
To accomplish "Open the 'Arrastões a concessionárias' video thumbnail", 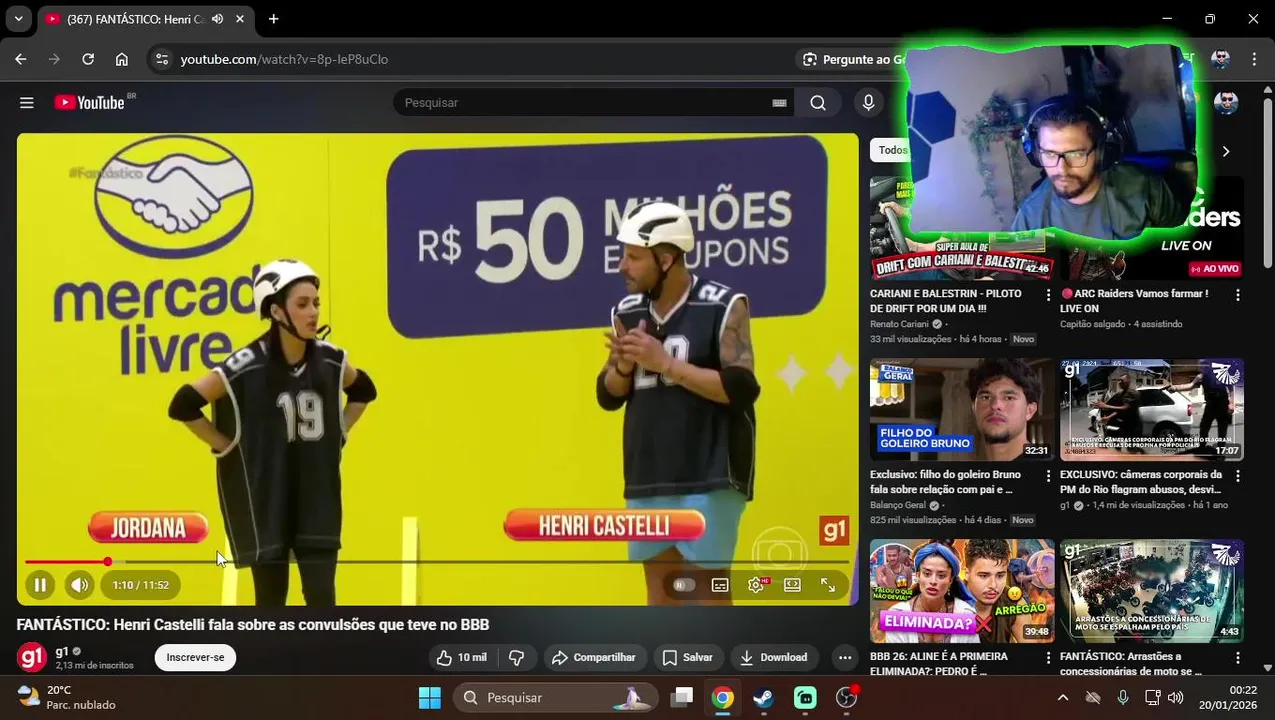I will click(1152, 590).
